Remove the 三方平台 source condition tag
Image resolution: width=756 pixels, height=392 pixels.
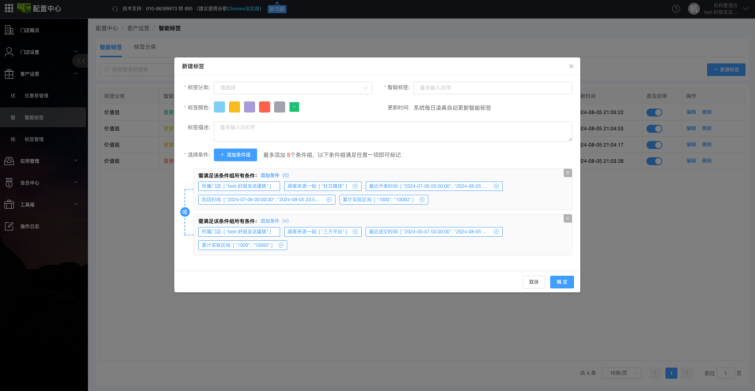[355, 232]
